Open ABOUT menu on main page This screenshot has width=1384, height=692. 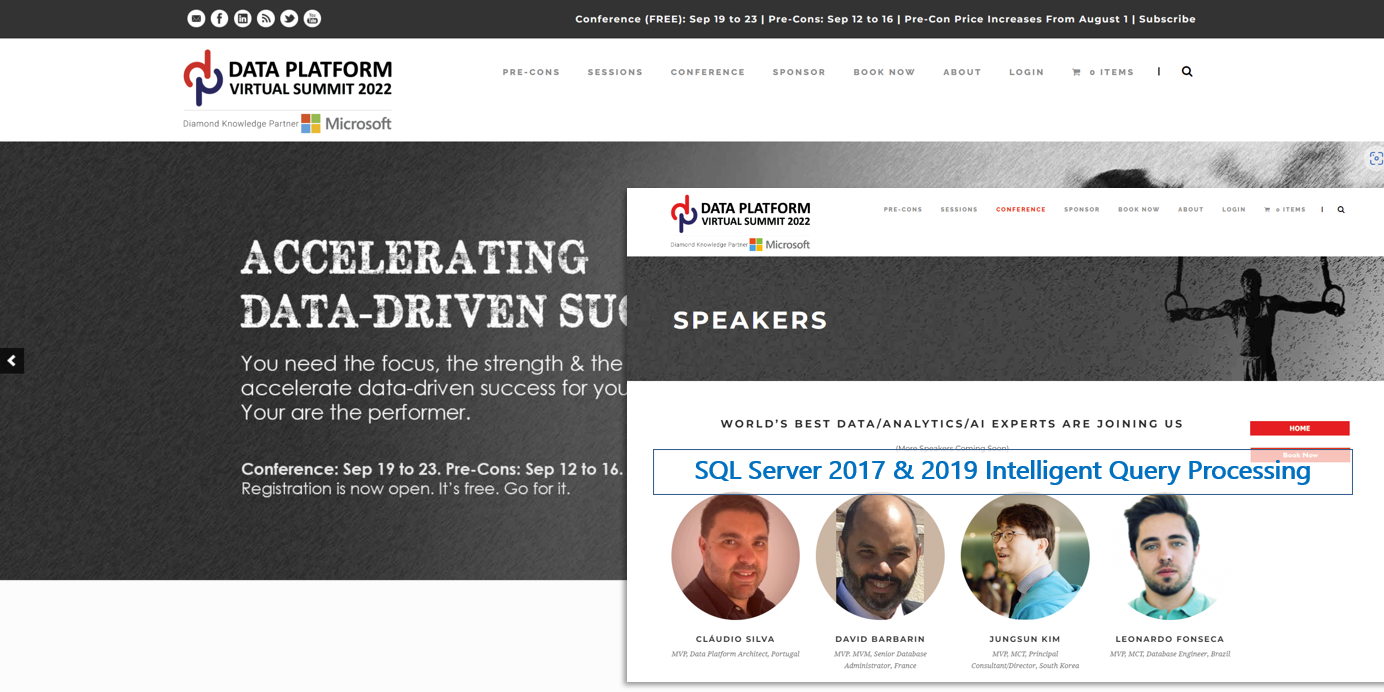(962, 72)
